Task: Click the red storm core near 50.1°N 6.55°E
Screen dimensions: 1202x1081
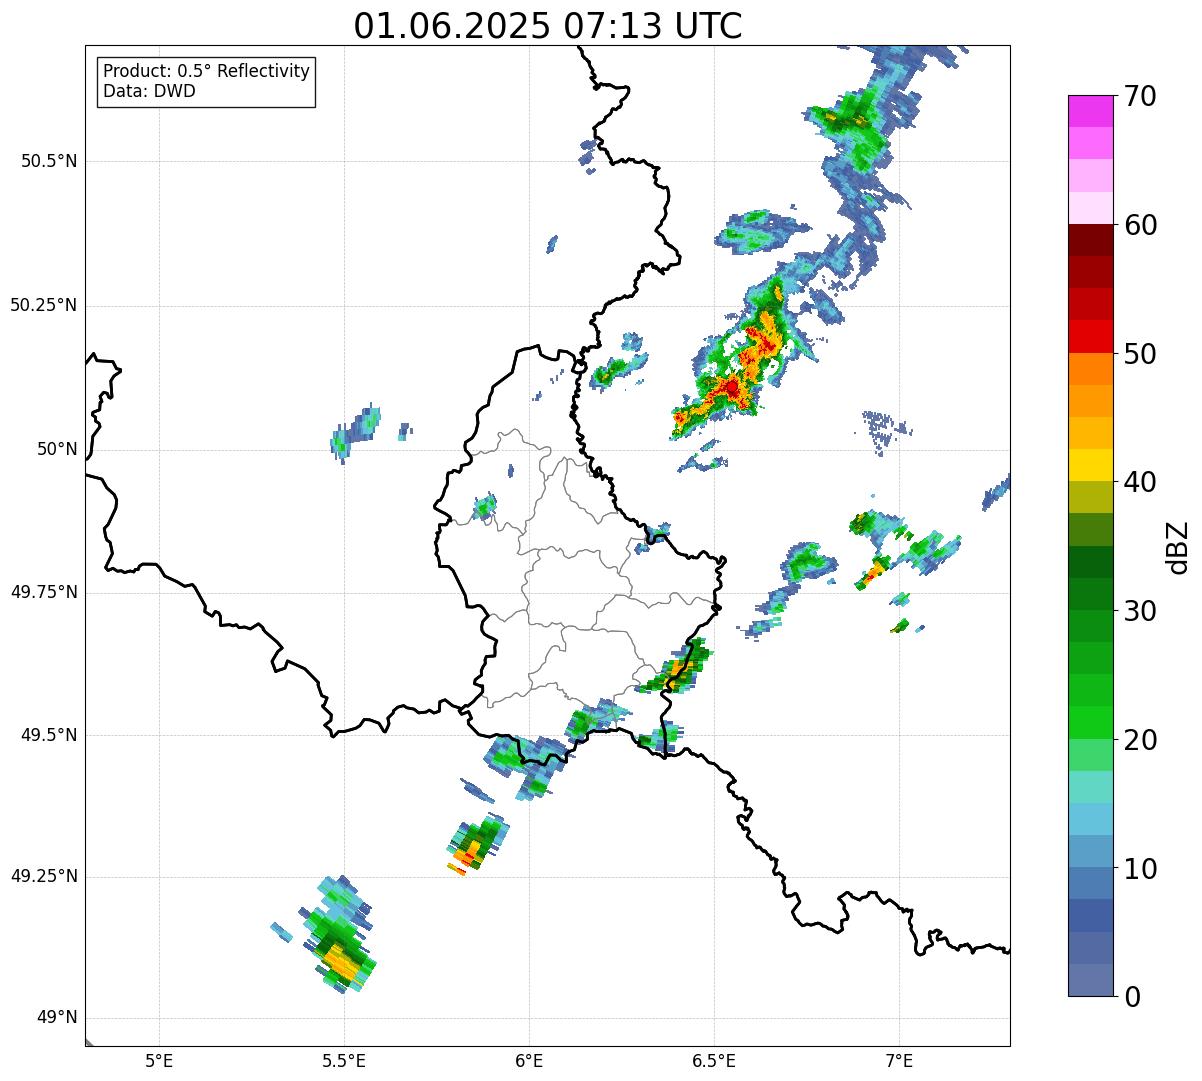Action: 731,388
